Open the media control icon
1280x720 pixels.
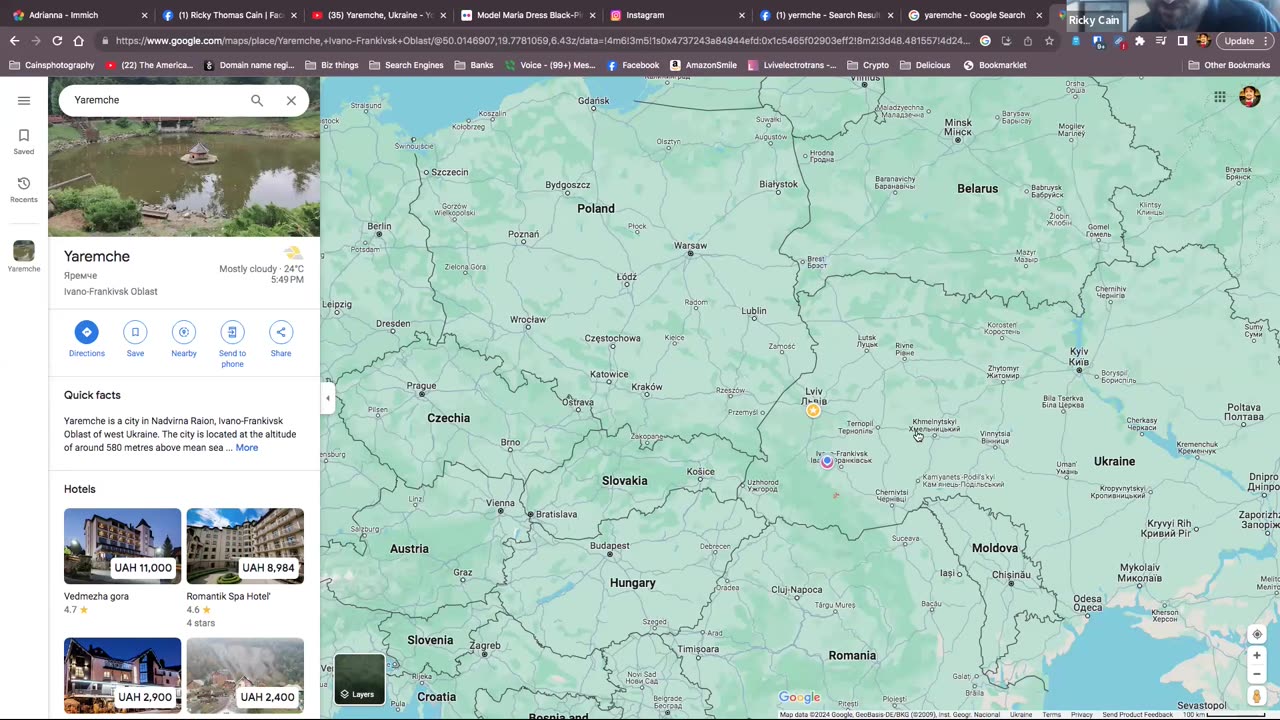pos(1161,41)
